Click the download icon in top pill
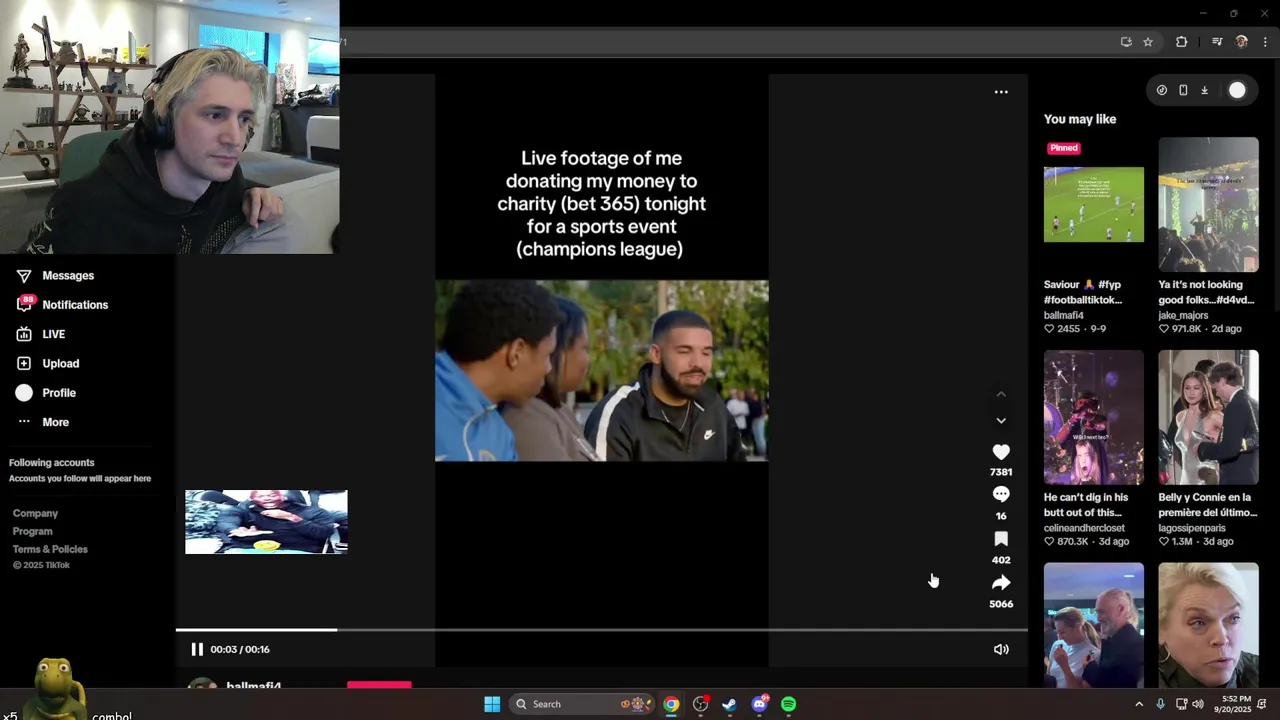 [x=1204, y=90]
